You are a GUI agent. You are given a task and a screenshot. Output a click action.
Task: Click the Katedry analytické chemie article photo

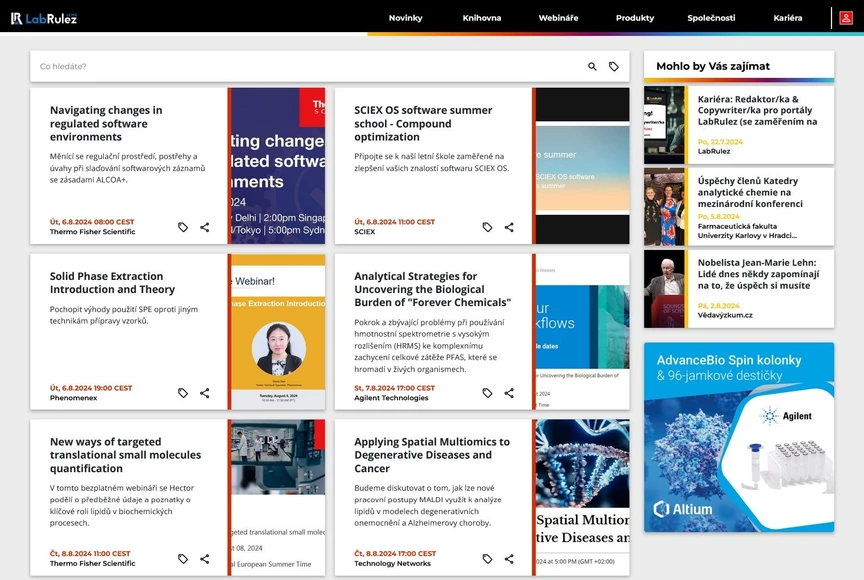tap(664, 207)
